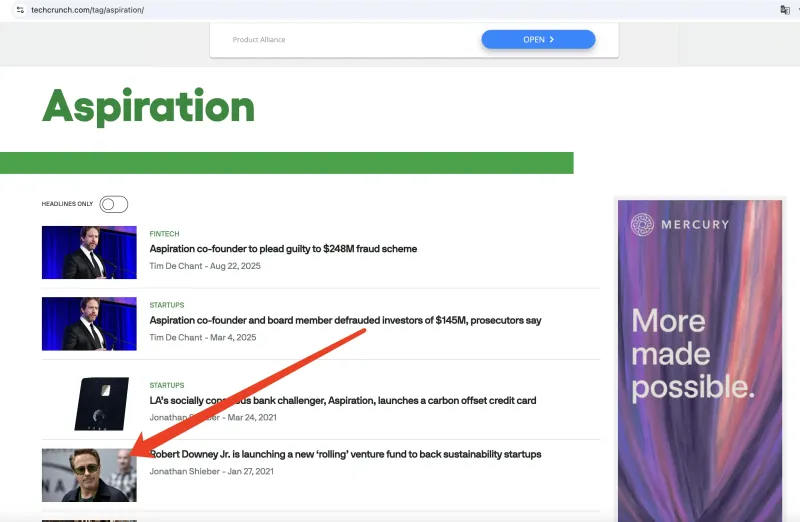Click Tim De Chant on the Aug 22, 2025 article
This screenshot has height=522, width=800.
point(175,266)
